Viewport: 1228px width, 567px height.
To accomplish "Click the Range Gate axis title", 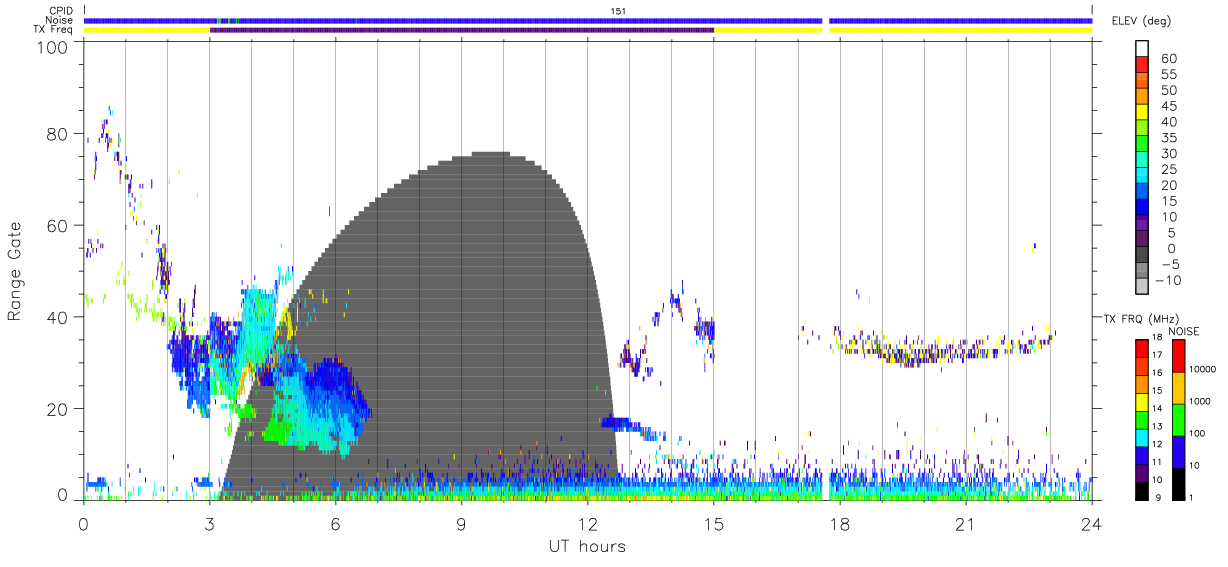I will [x=16, y=272].
